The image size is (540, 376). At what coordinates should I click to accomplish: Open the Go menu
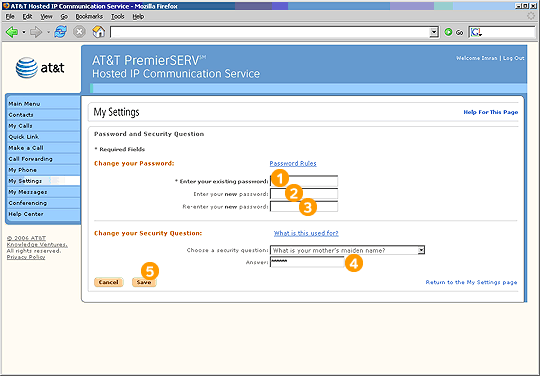click(64, 17)
